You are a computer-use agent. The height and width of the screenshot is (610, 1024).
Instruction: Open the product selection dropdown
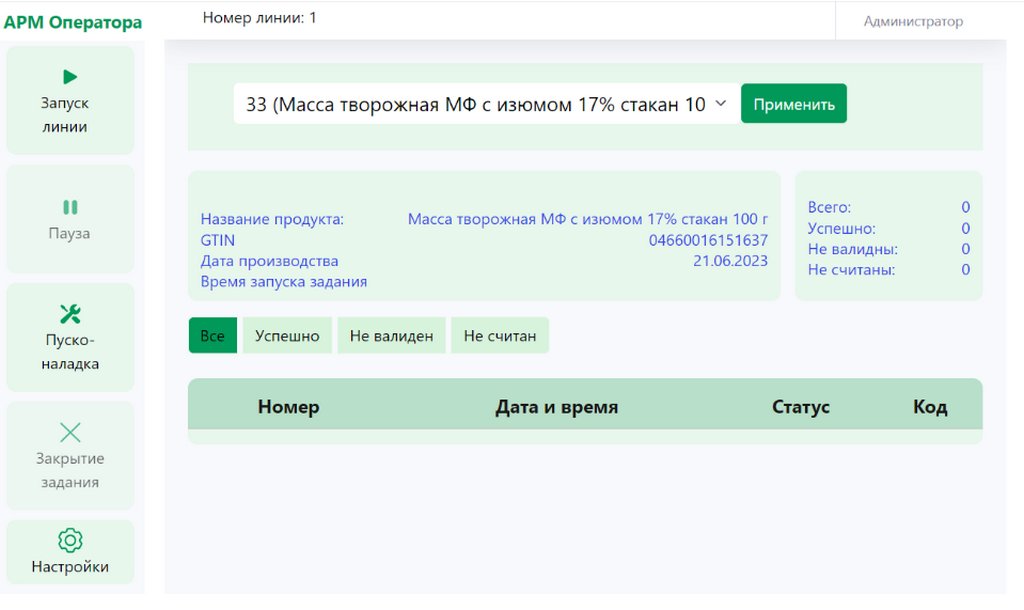(x=487, y=104)
